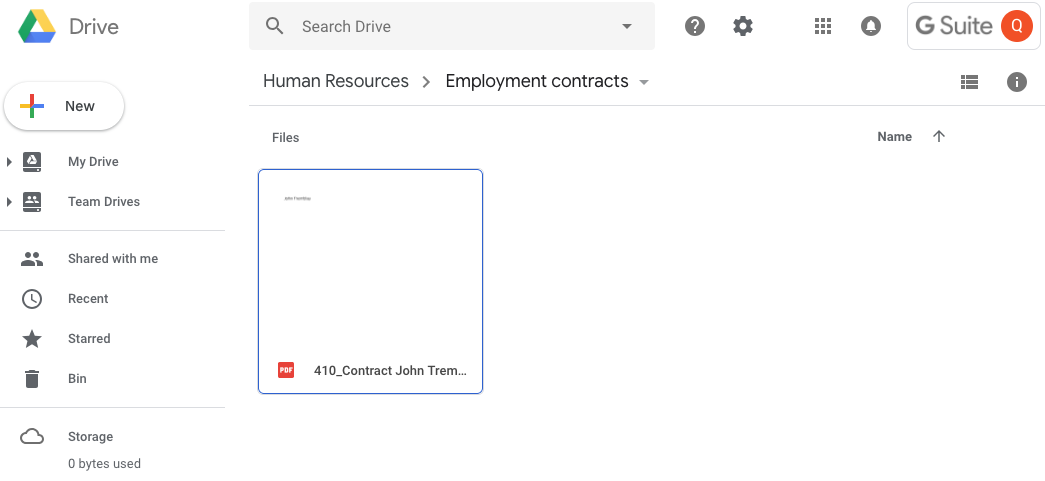Open Employment contracts folder dropdown
Screen dimensions: 1045x481
[x=644, y=82]
